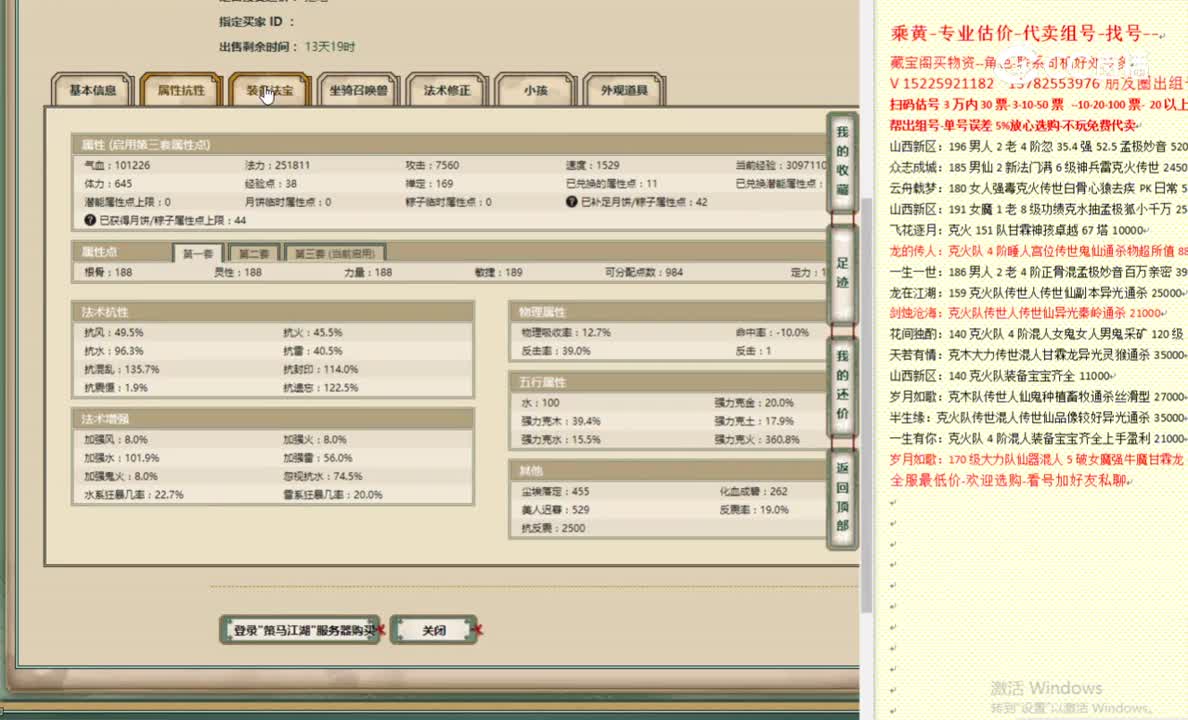This screenshot has width=1188, height=720.
Task: Click 已兑换的属性点：11 text
Action: tap(611, 183)
